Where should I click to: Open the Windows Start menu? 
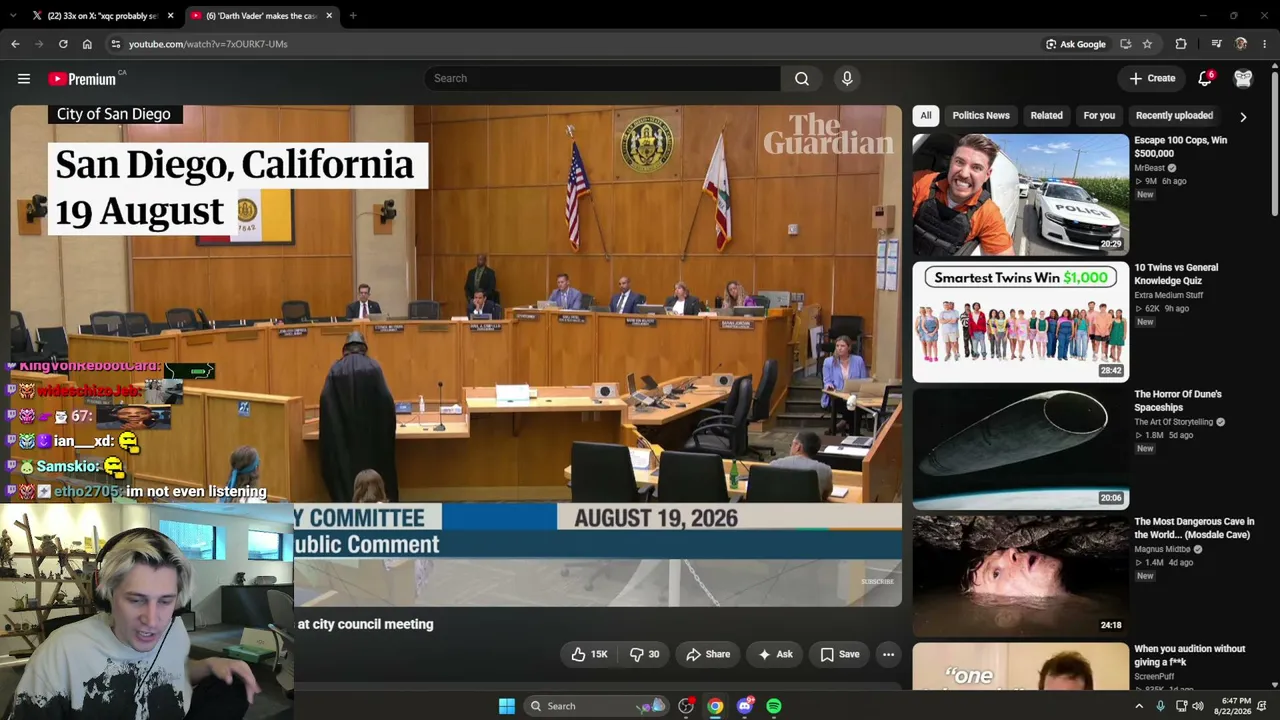[507, 706]
